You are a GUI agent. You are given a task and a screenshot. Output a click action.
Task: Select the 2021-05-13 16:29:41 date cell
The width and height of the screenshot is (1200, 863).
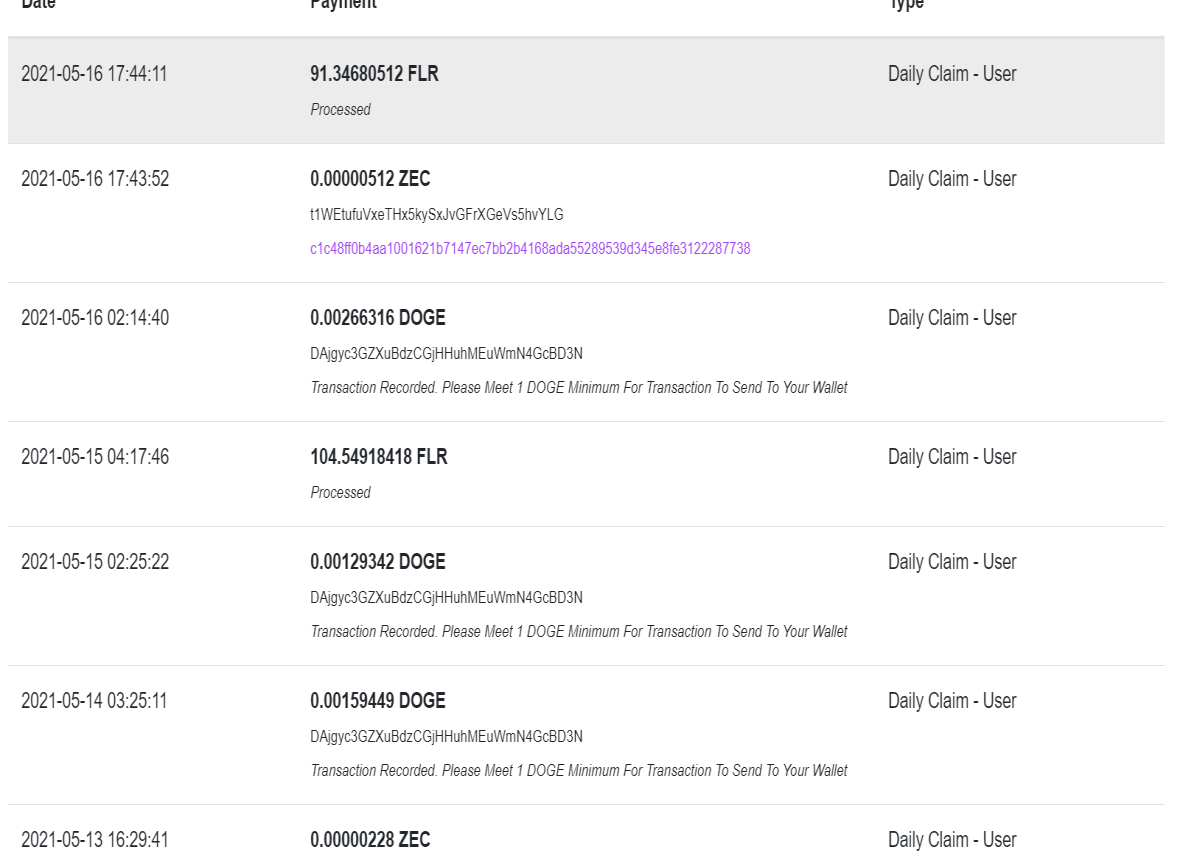pyautogui.click(x=95, y=840)
